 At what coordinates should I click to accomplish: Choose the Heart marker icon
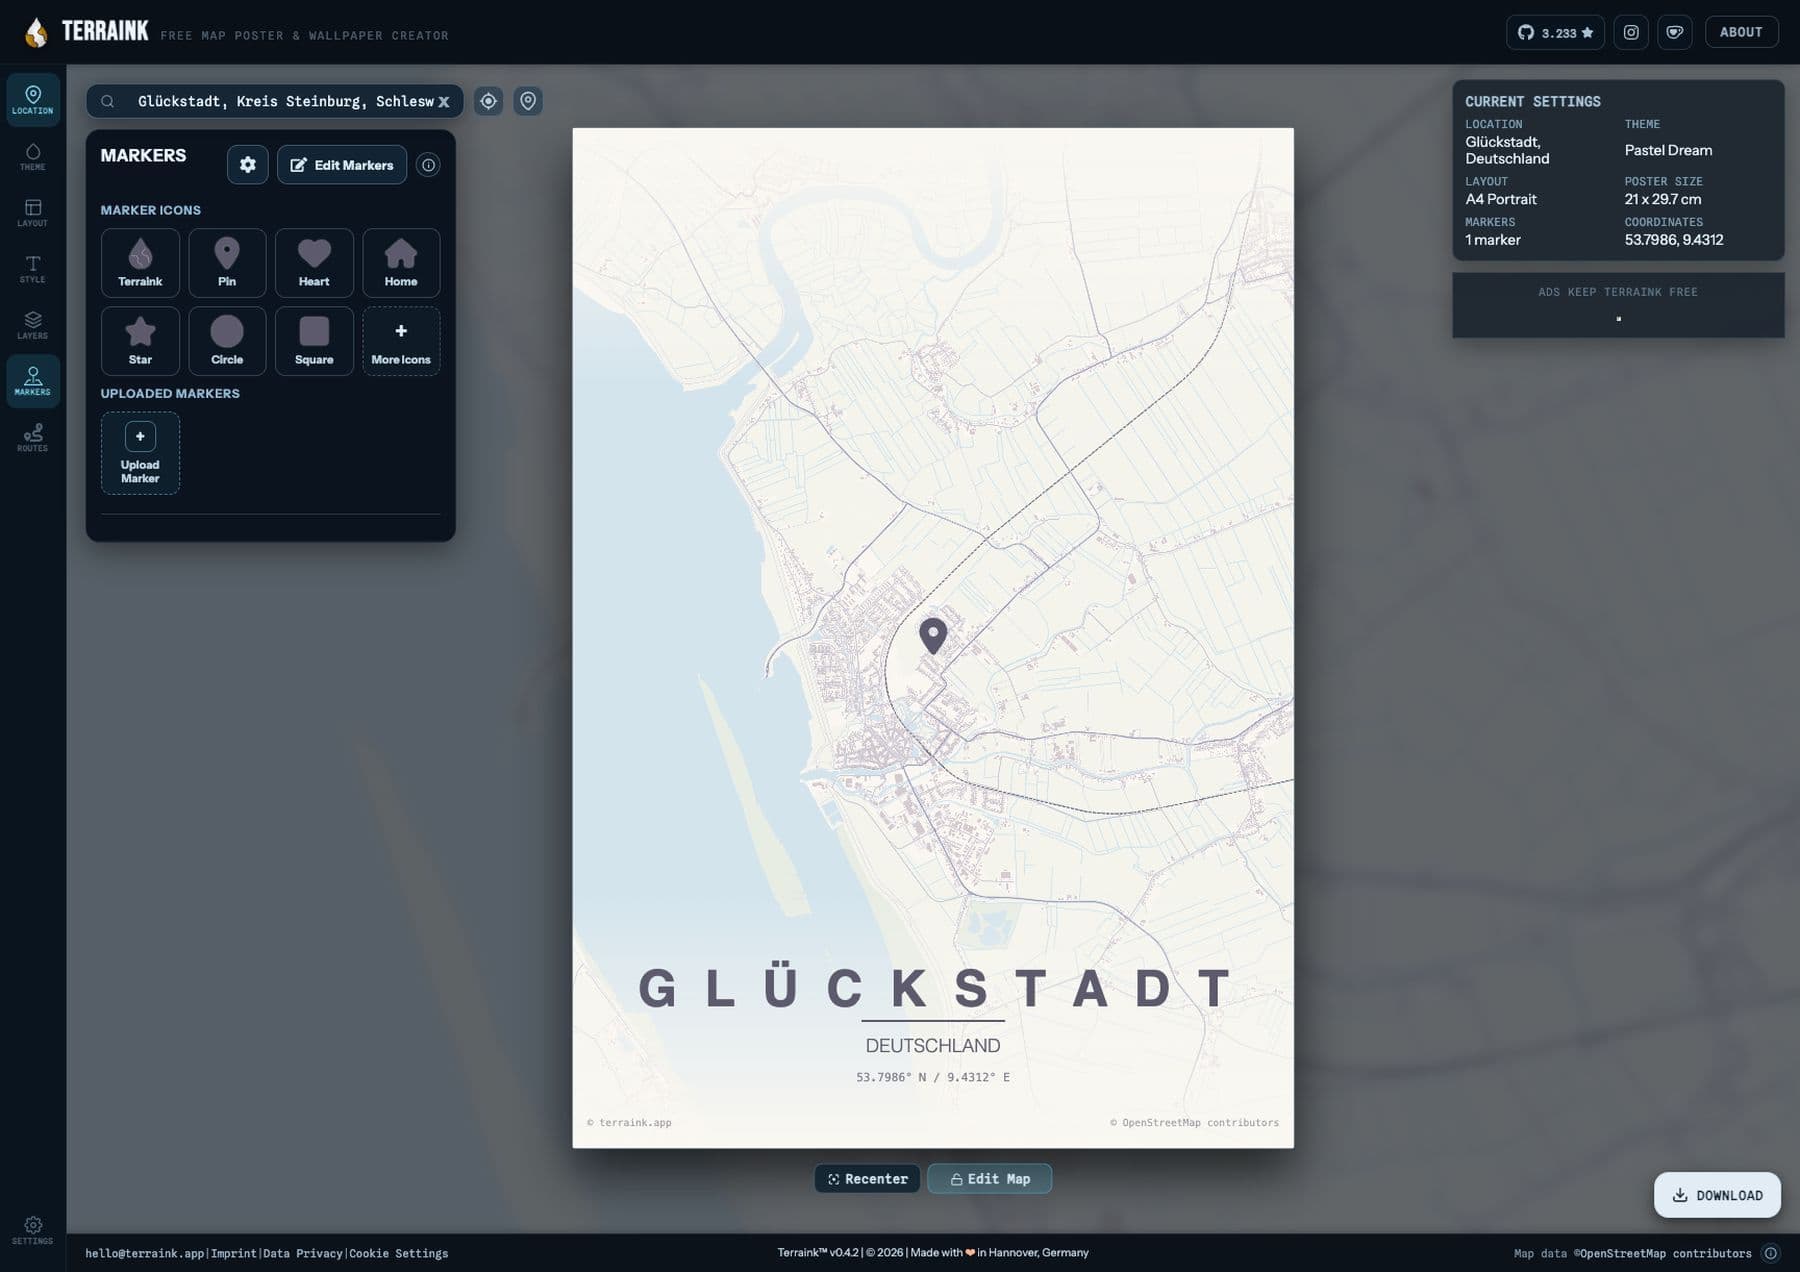click(314, 263)
